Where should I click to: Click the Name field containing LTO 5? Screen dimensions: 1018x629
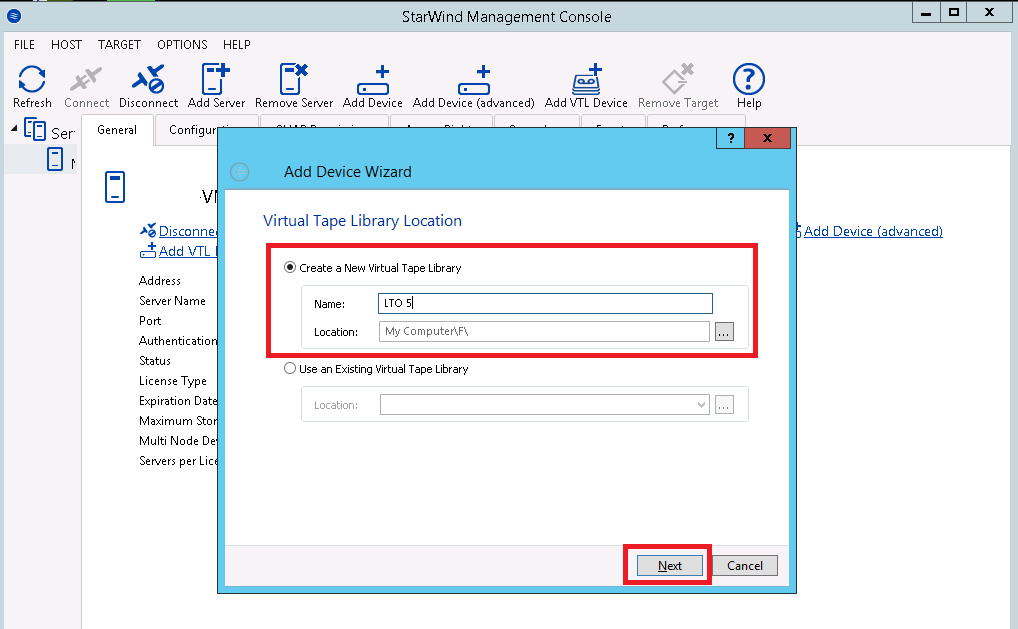point(544,303)
